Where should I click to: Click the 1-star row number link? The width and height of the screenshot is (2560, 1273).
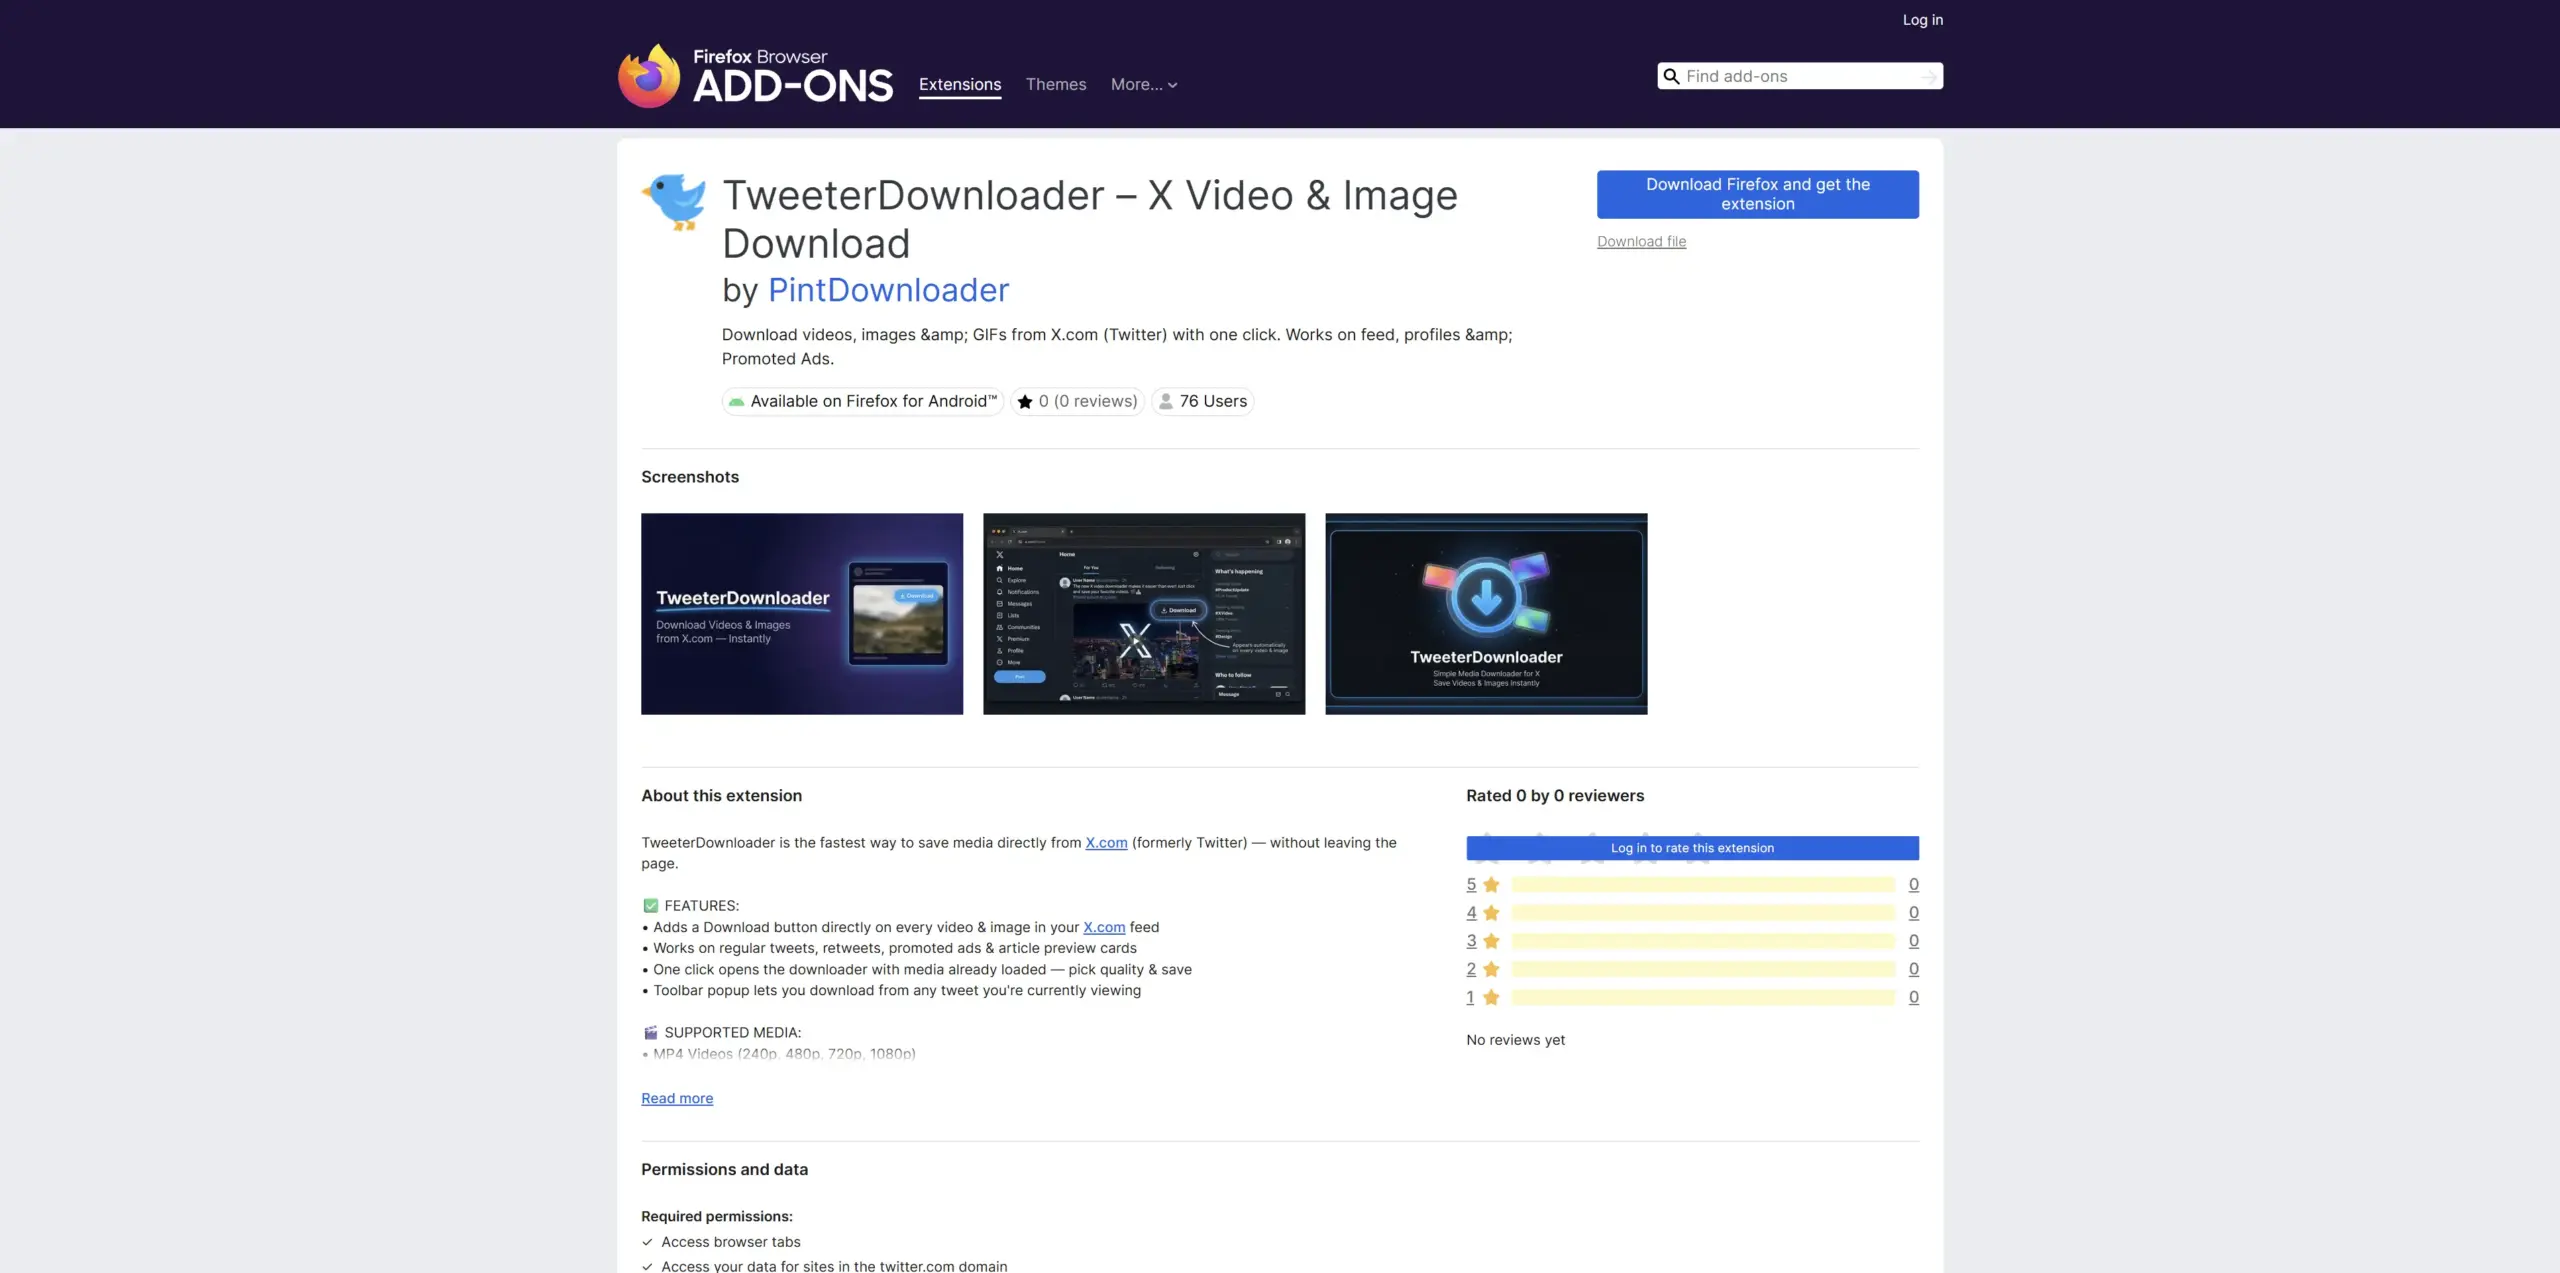click(x=1470, y=997)
